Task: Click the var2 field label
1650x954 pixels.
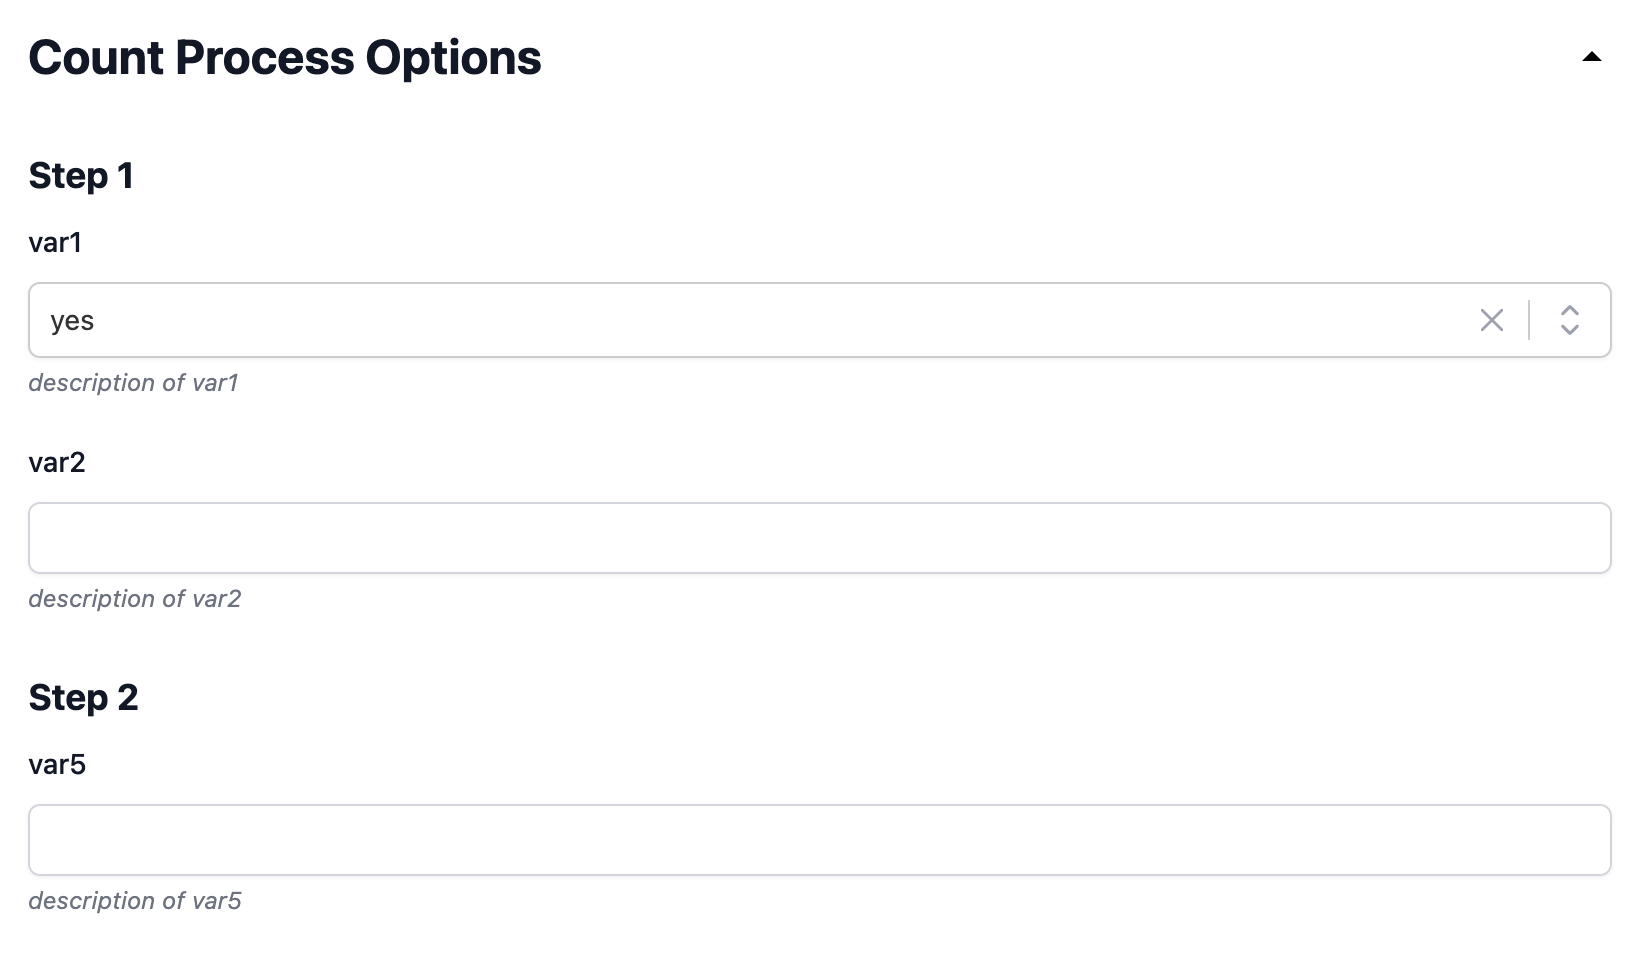Action: pyautogui.click(x=57, y=463)
